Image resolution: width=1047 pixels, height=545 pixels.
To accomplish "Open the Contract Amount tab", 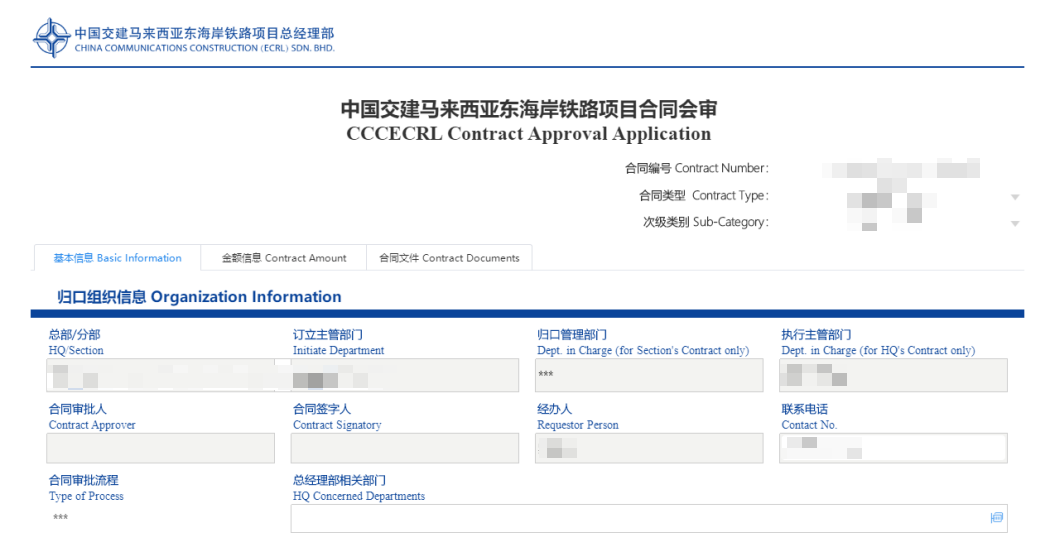I will tap(284, 258).
